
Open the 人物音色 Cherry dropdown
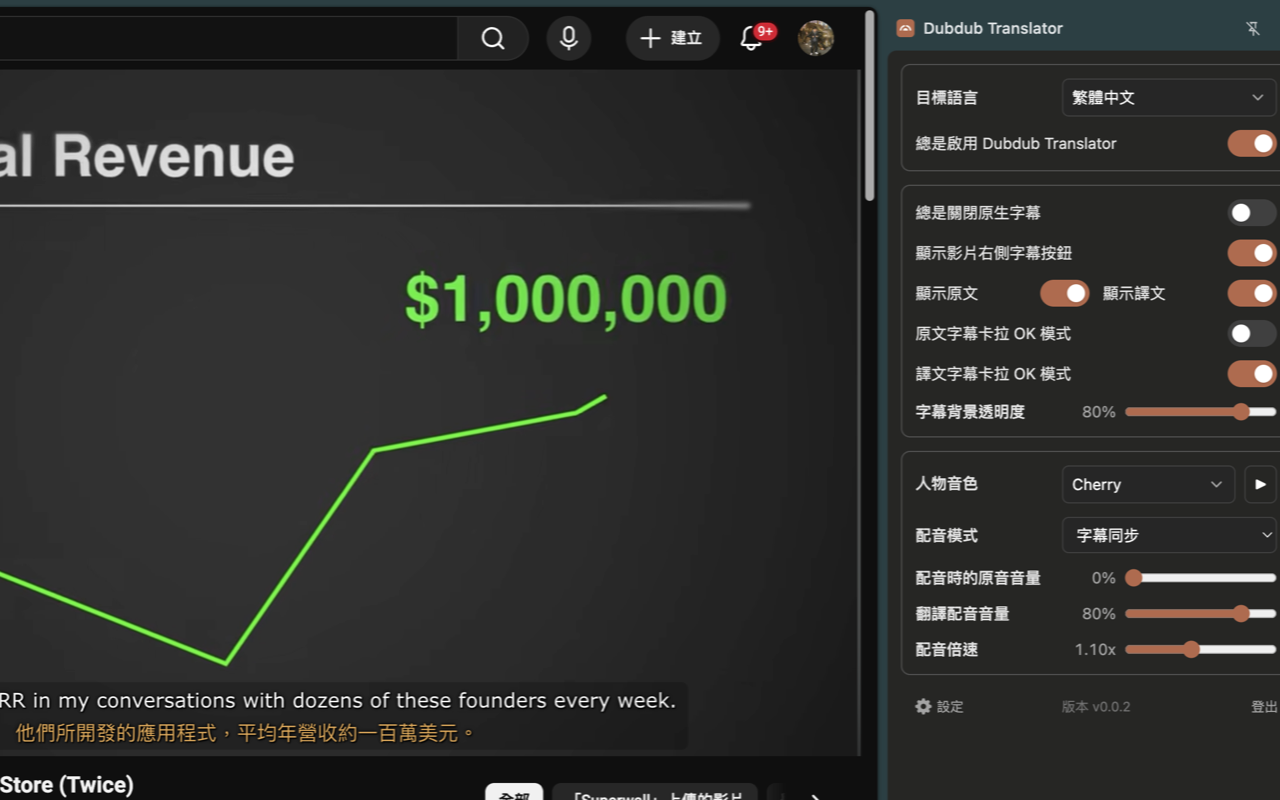coord(1148,484)
